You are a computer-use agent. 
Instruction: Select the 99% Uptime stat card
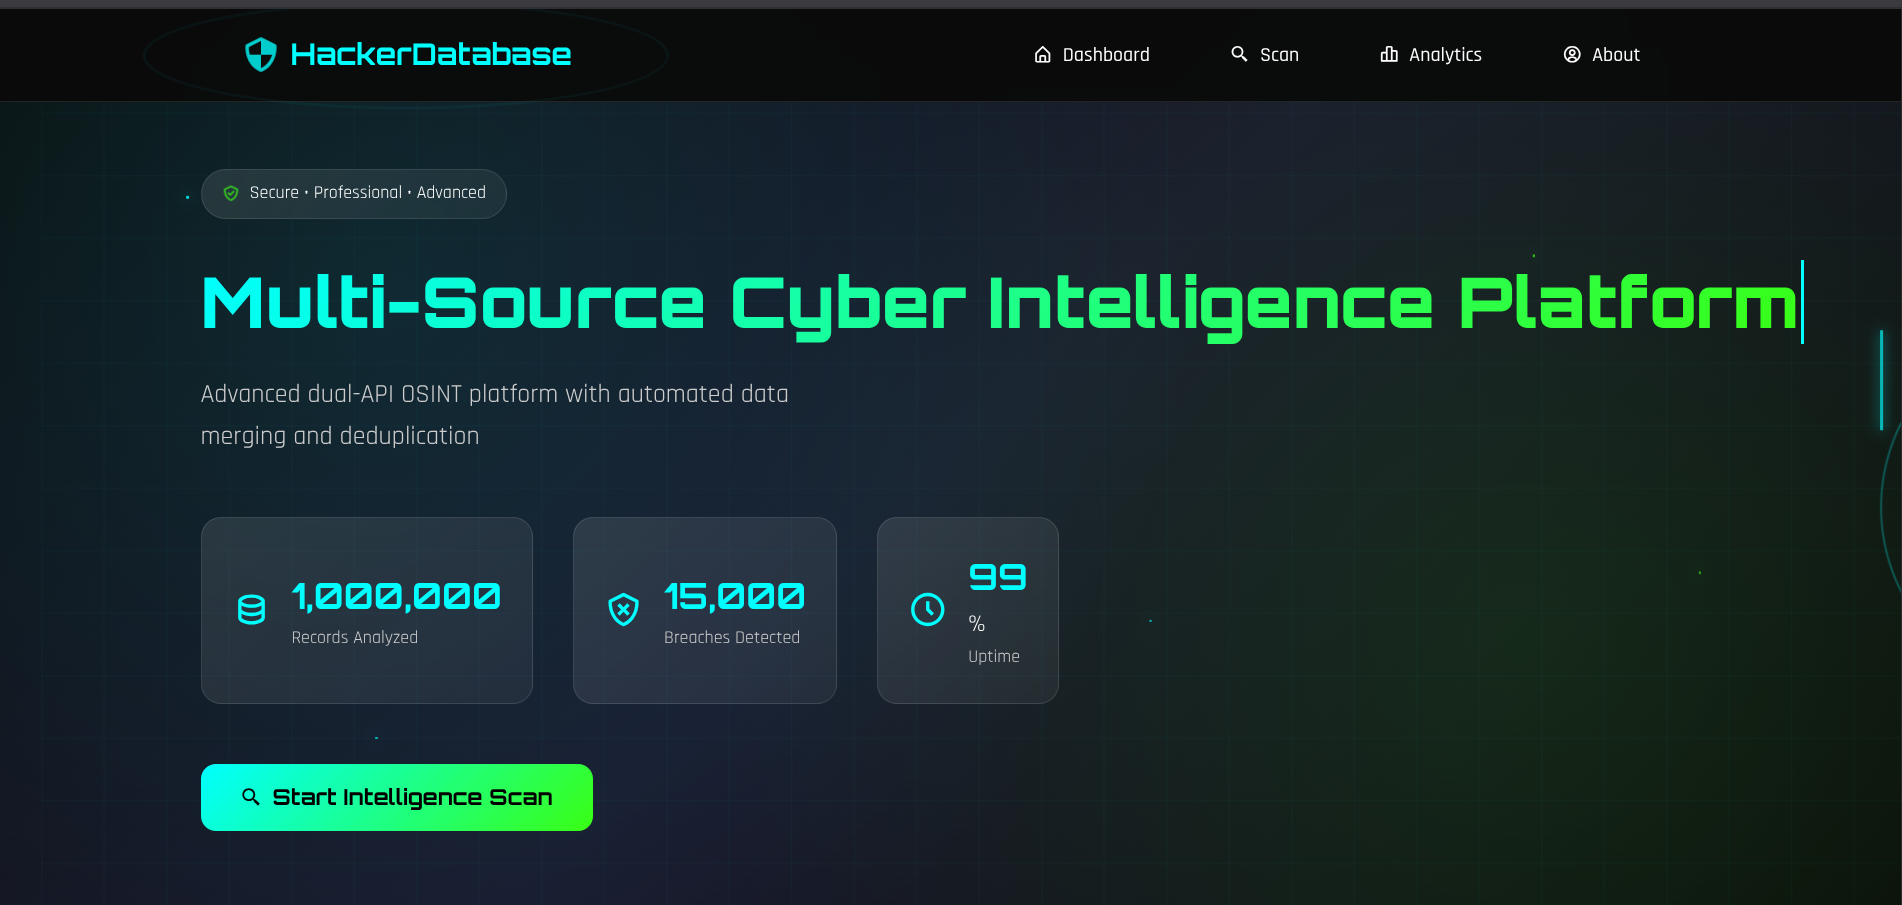(967, 610)
